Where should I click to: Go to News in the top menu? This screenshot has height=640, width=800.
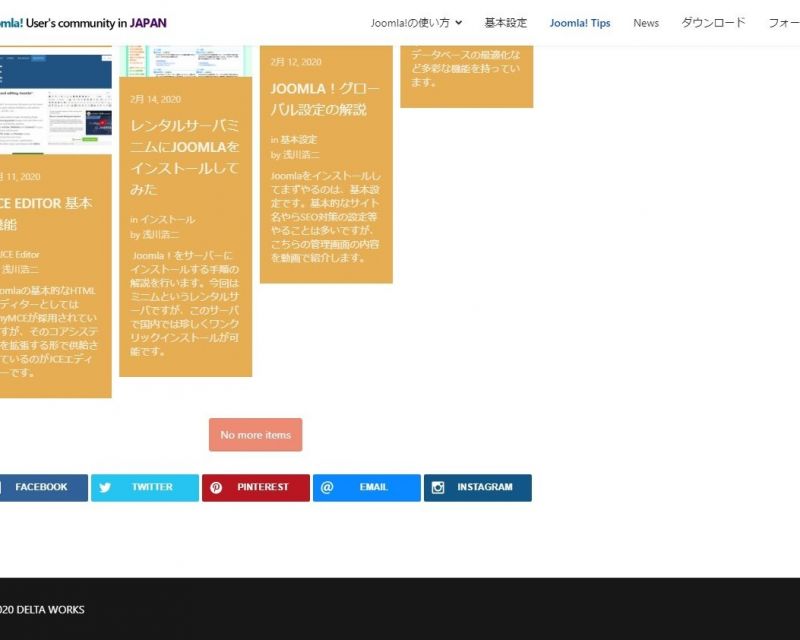(646, 23)
